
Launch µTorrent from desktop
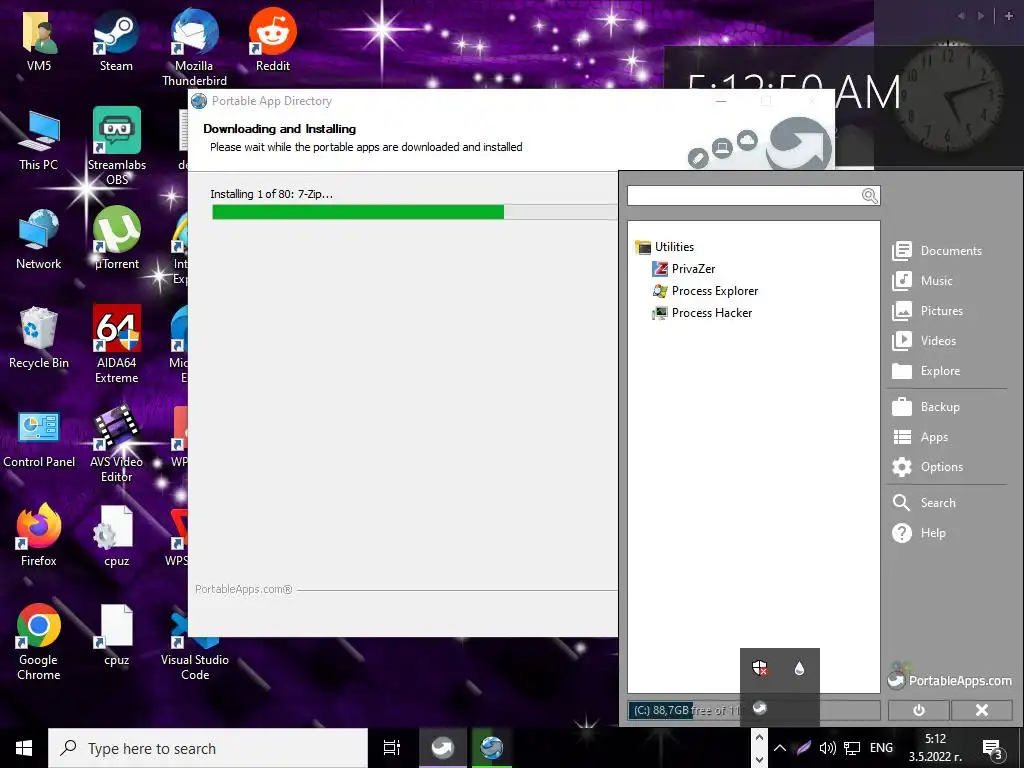click(x=117, y=238)
